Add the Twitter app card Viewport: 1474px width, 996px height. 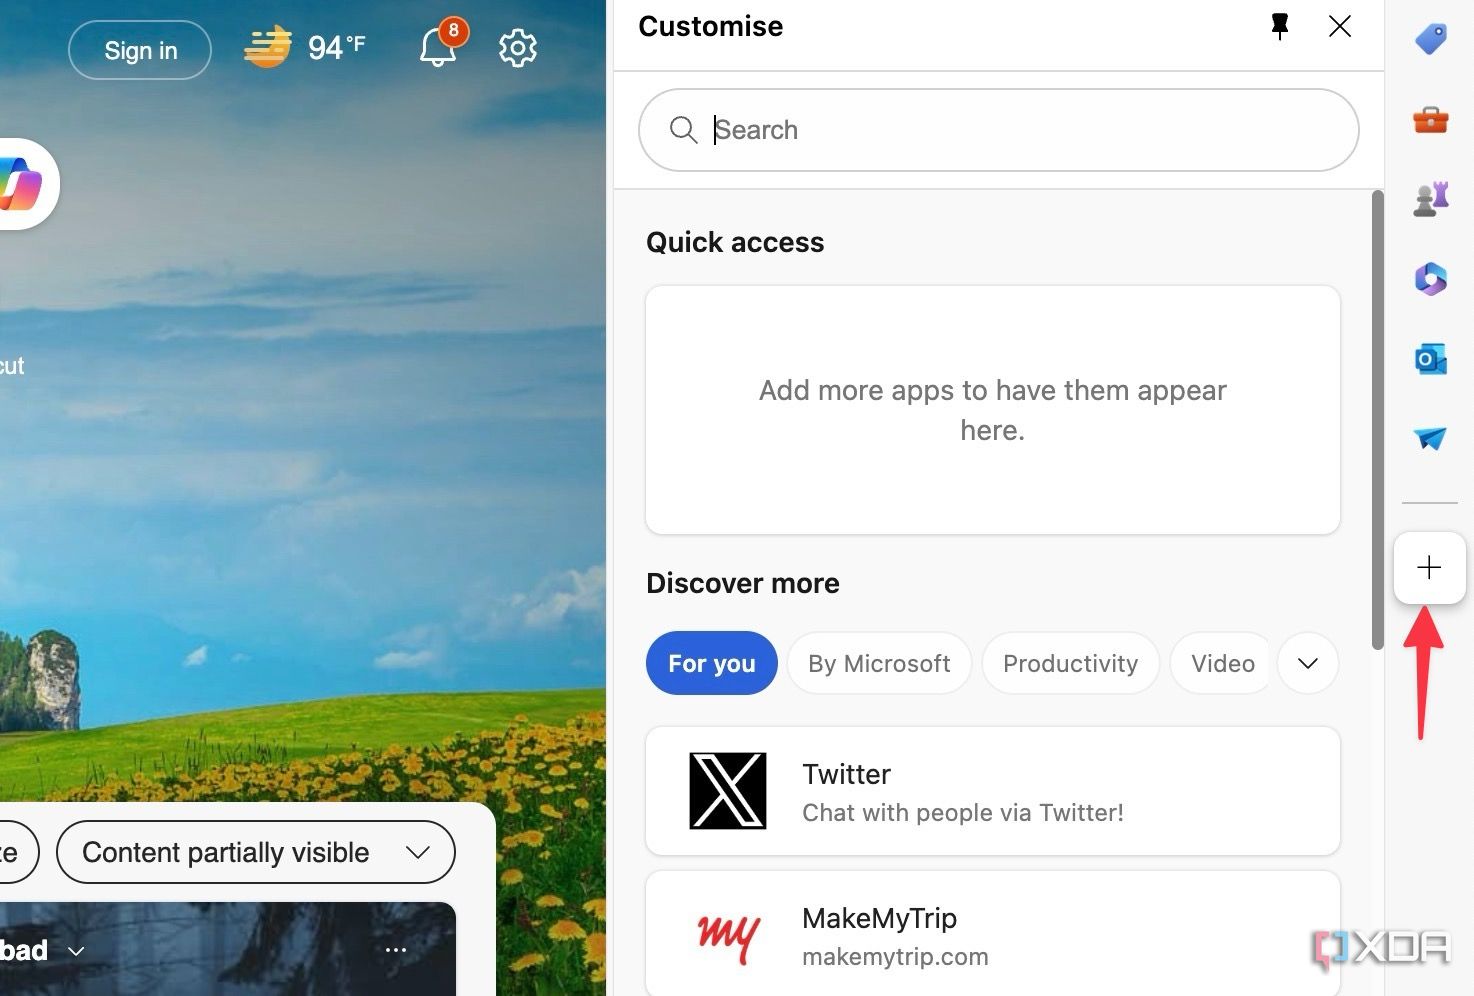tap(993, 791)
